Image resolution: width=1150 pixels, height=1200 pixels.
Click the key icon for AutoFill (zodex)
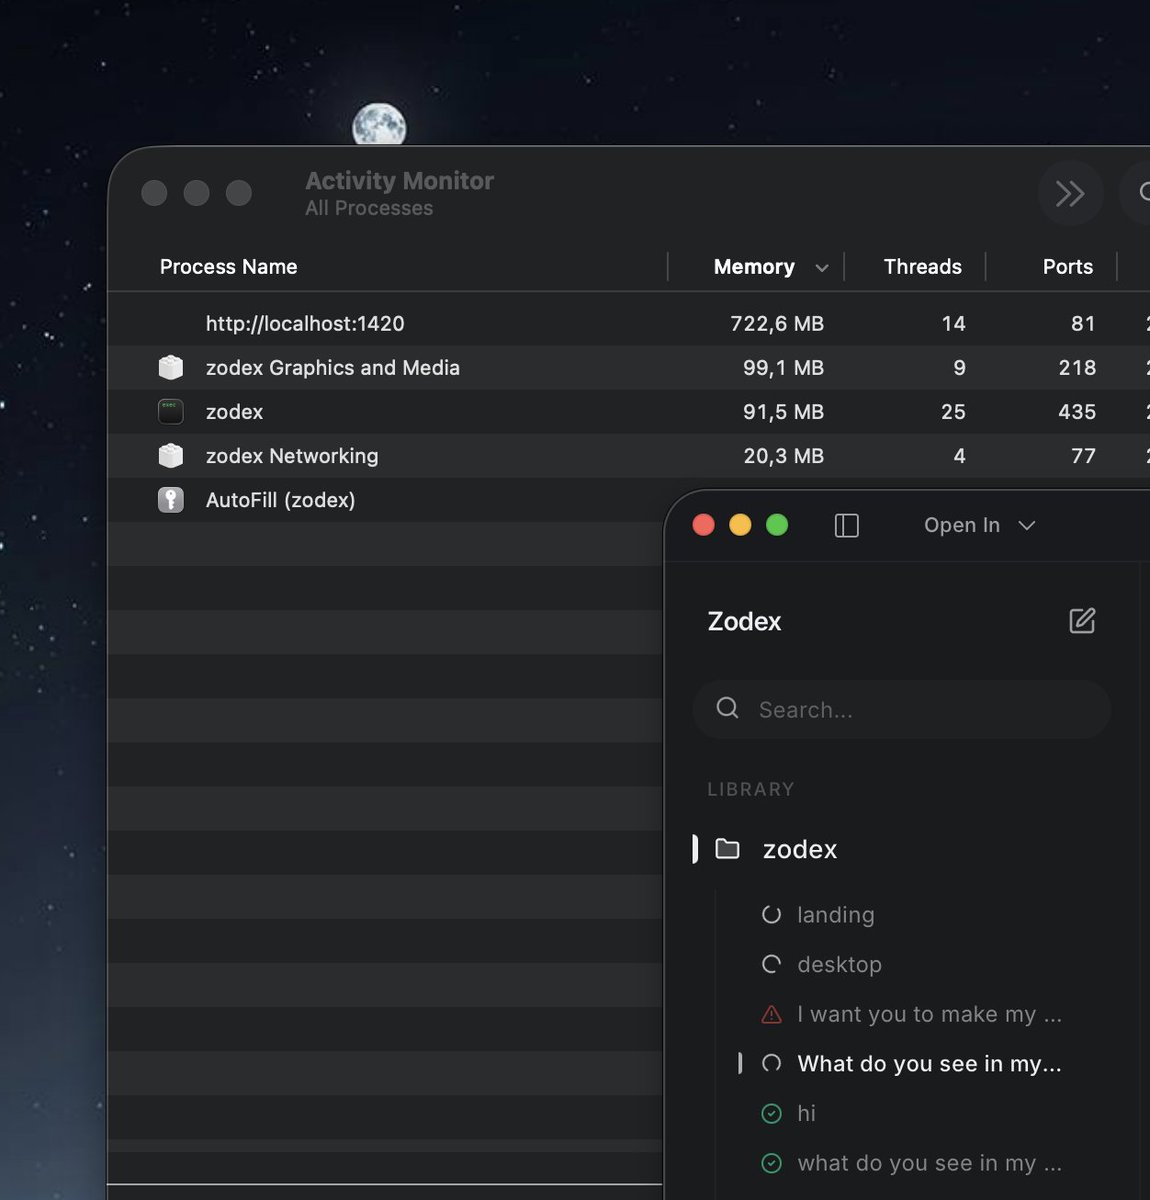171,500
